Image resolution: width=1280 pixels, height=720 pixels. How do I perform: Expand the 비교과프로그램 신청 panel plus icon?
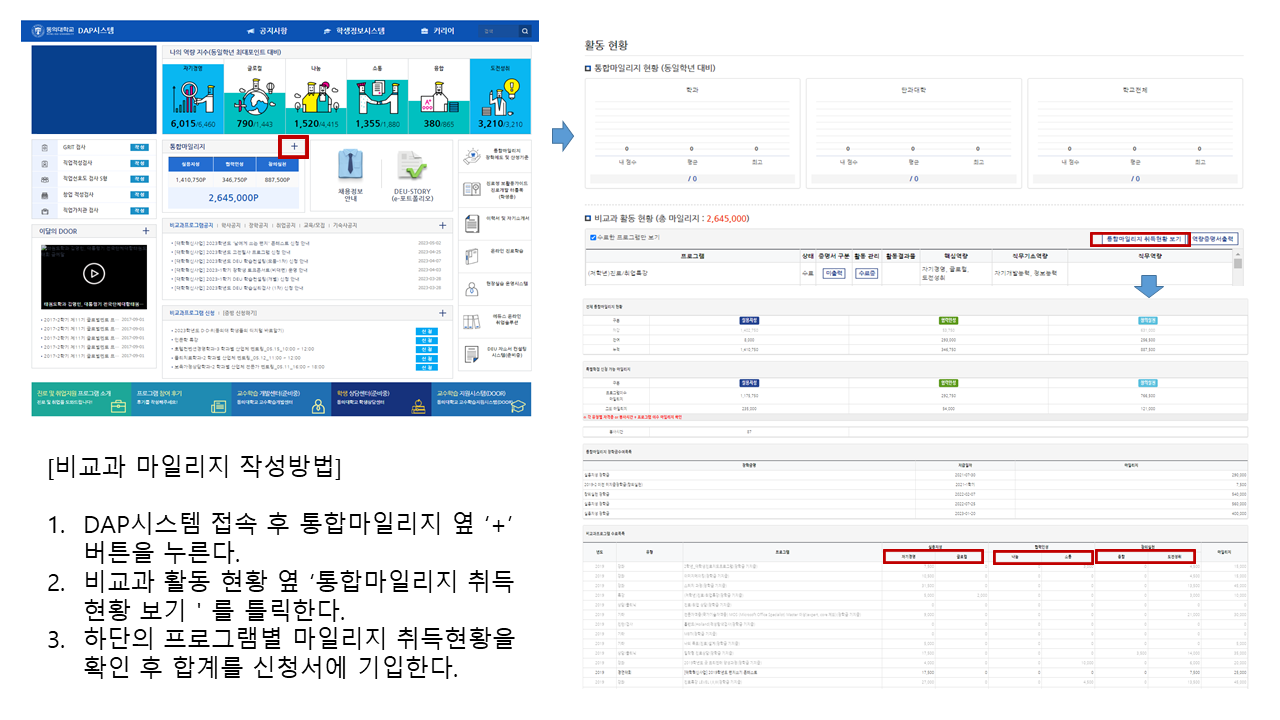point(442,313)
